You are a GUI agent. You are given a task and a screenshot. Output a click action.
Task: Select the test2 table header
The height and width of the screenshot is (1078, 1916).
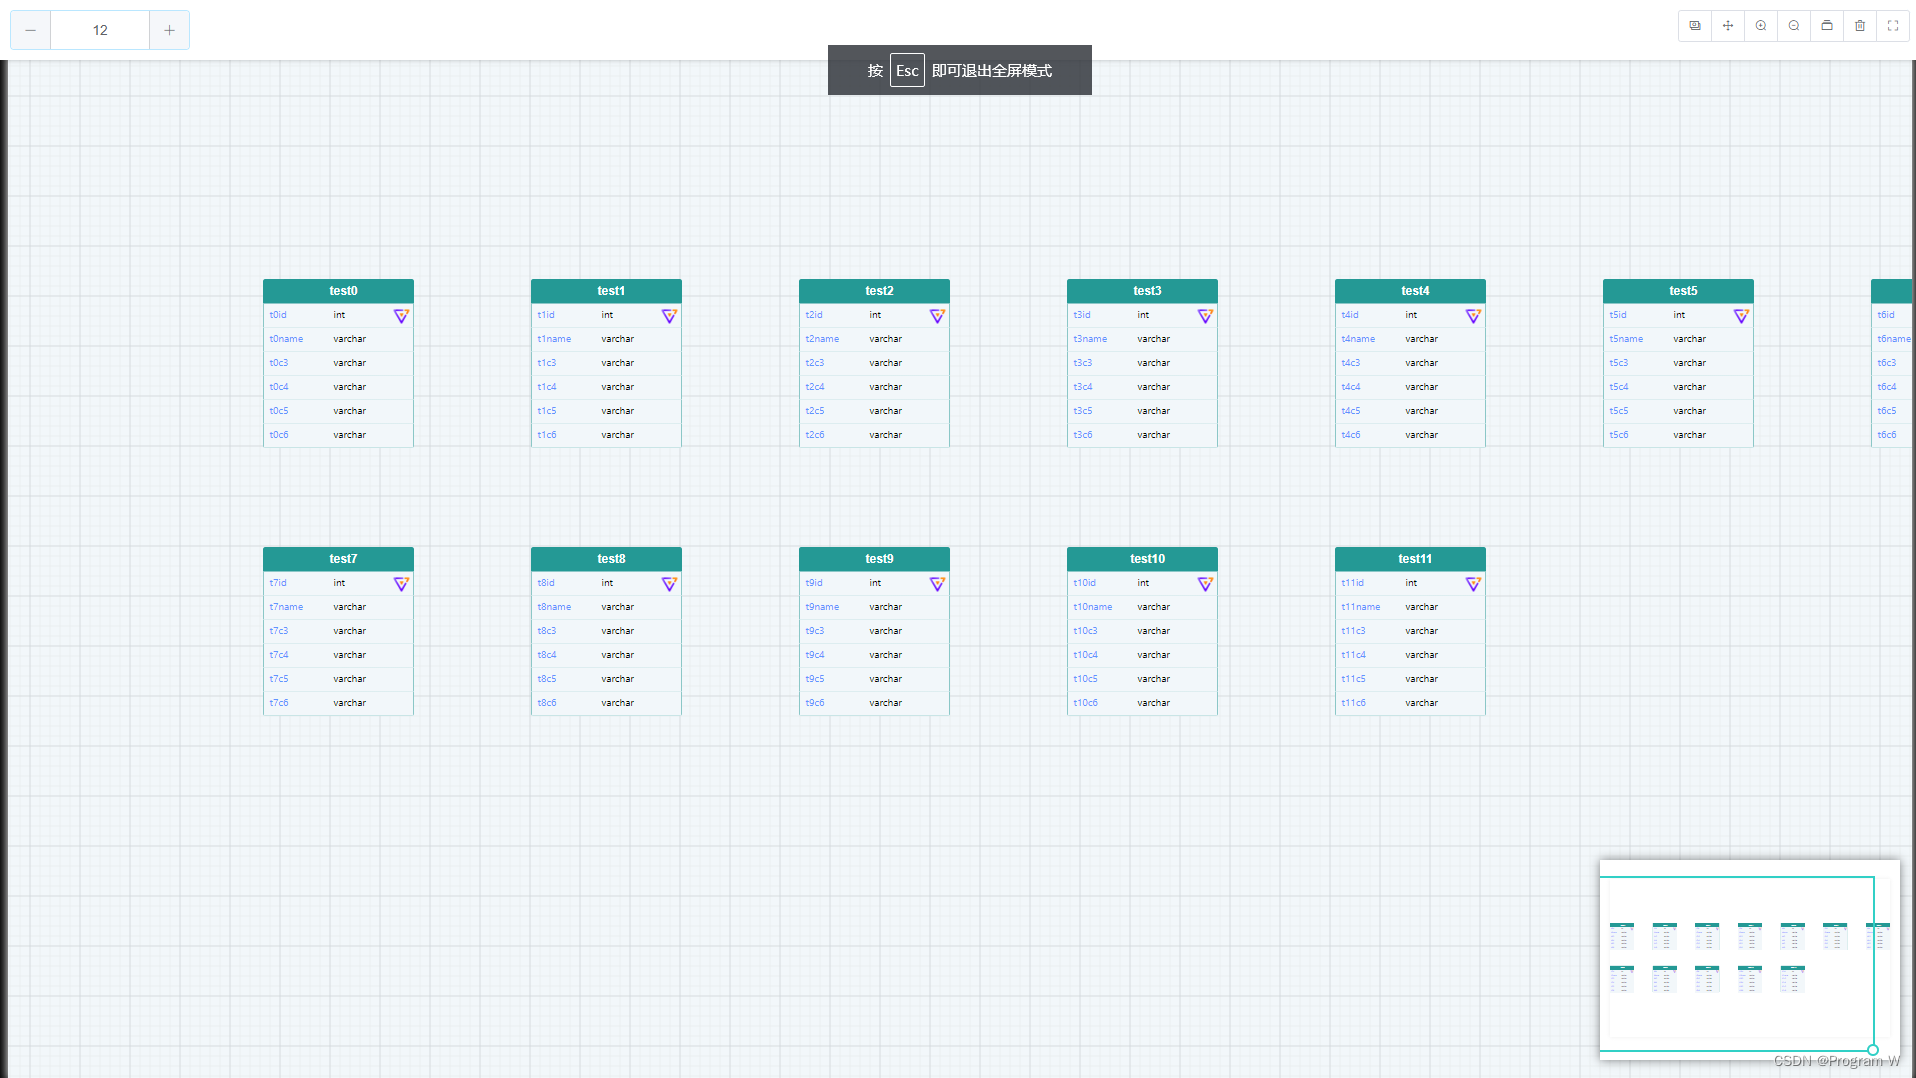[874, 291]
